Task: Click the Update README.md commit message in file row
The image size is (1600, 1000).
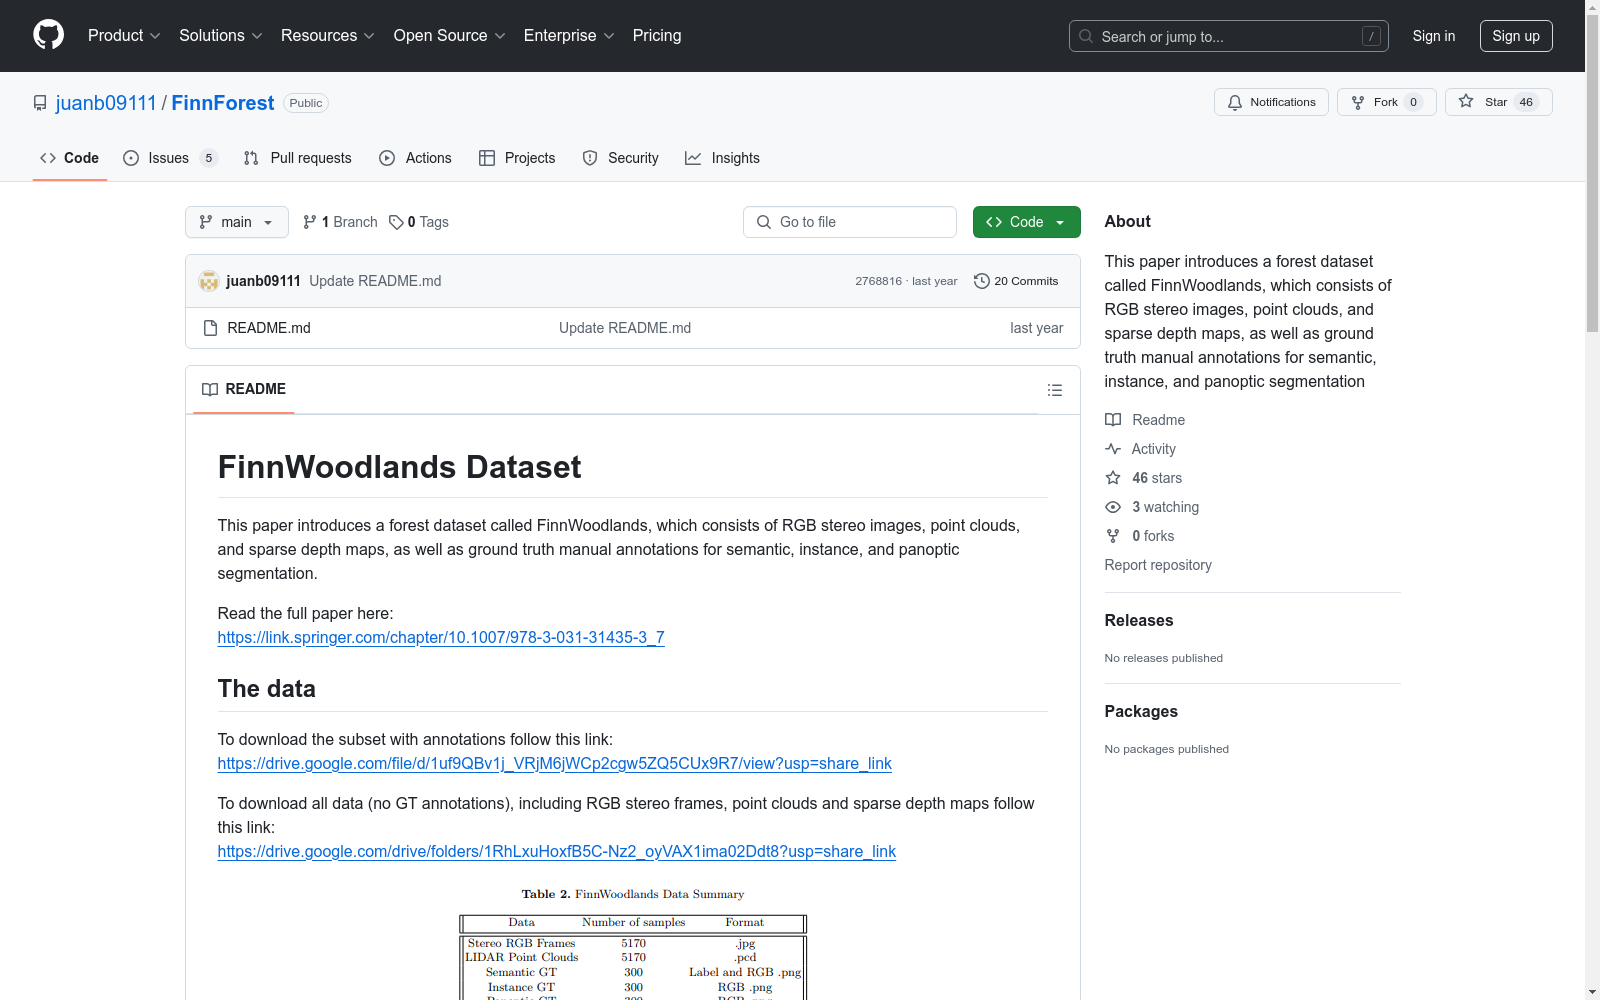Action: tap(625, 328)
